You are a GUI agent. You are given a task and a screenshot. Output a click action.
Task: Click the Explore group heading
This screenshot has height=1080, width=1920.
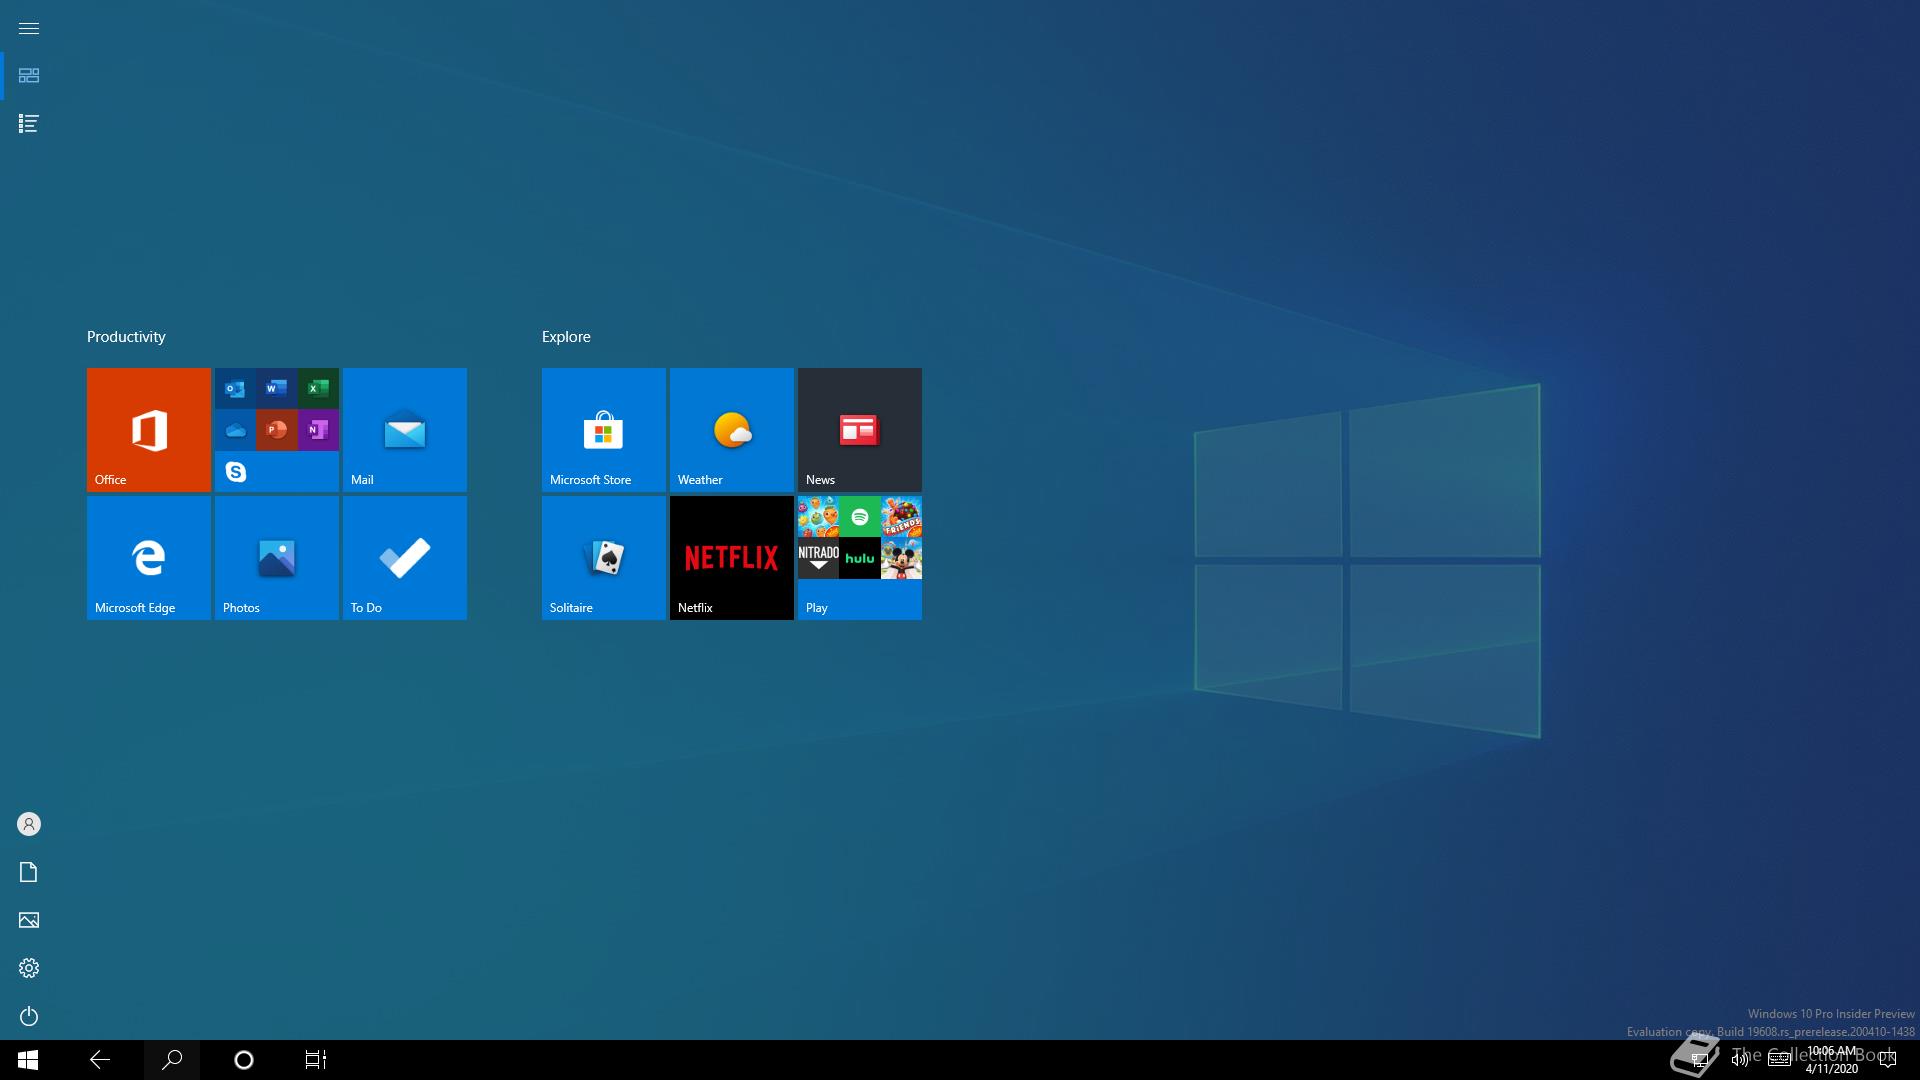[566, 337]
